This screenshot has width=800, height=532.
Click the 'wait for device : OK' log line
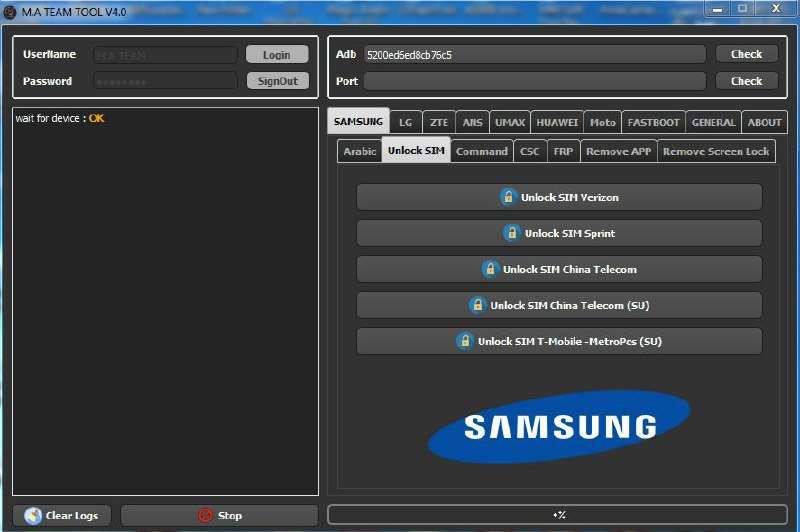(60, 118)
